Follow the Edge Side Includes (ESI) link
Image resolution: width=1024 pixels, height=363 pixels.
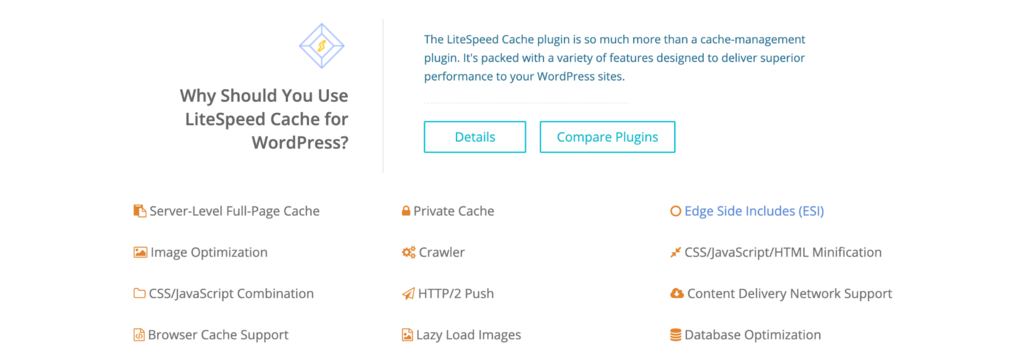pyautogui.click(x=754, y=211)
